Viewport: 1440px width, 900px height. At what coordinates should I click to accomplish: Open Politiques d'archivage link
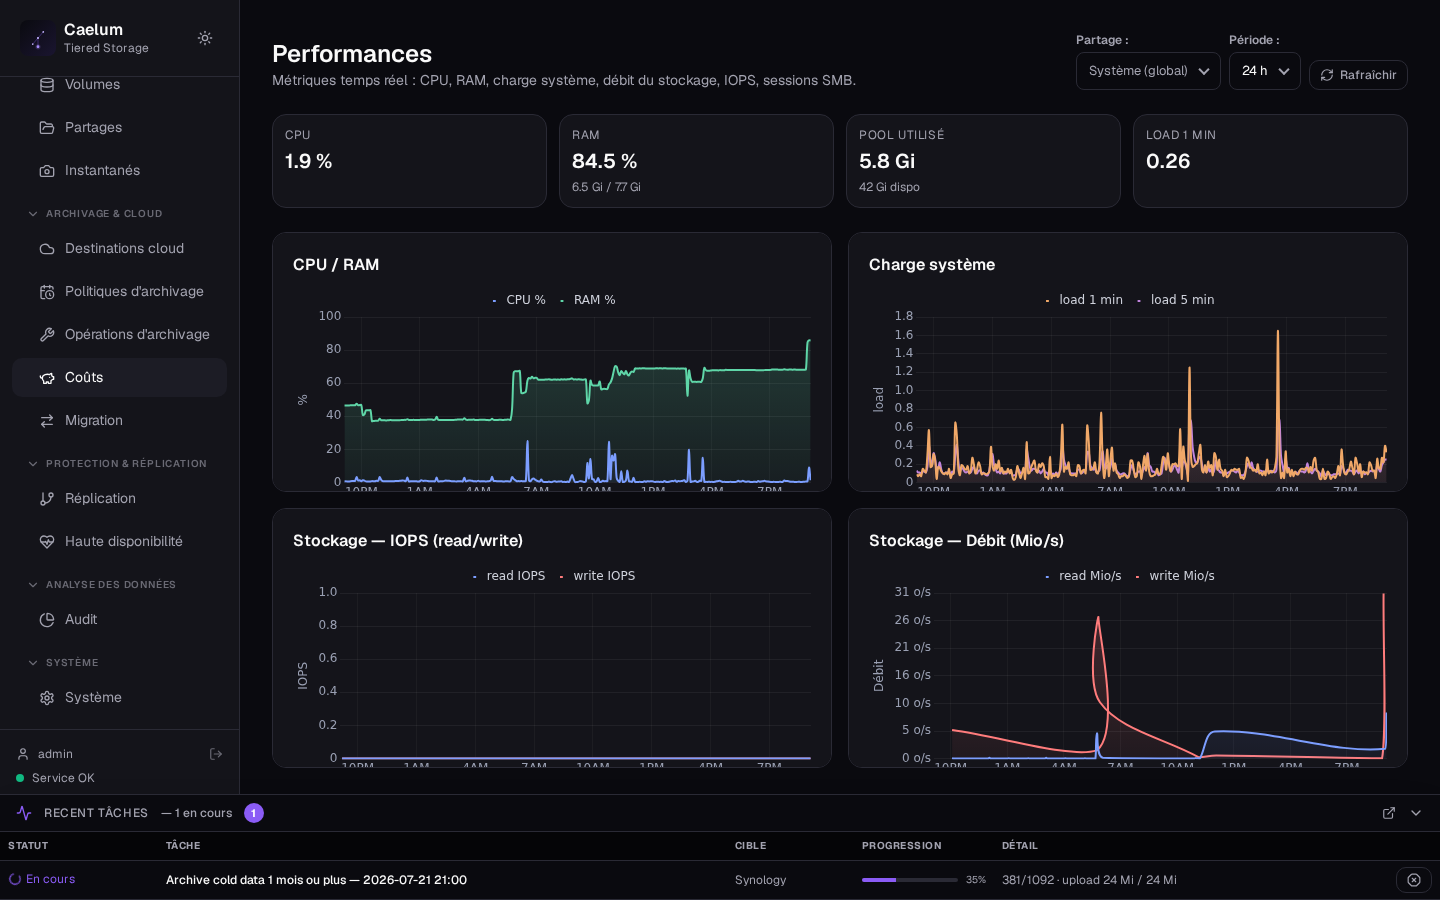click(x=119, y=292)
